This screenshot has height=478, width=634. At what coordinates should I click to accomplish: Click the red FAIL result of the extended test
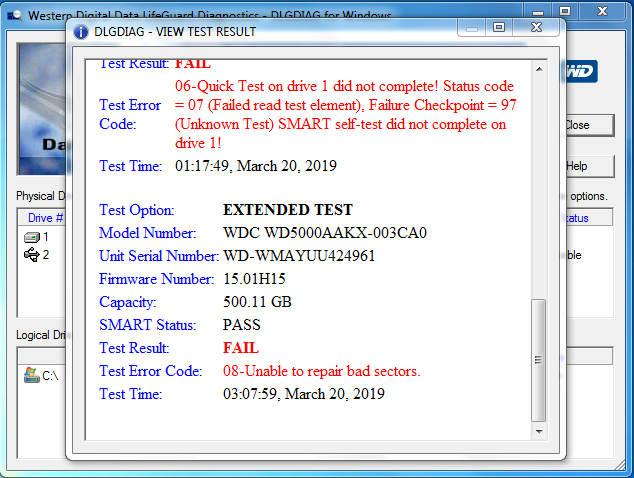pos(241,348)
